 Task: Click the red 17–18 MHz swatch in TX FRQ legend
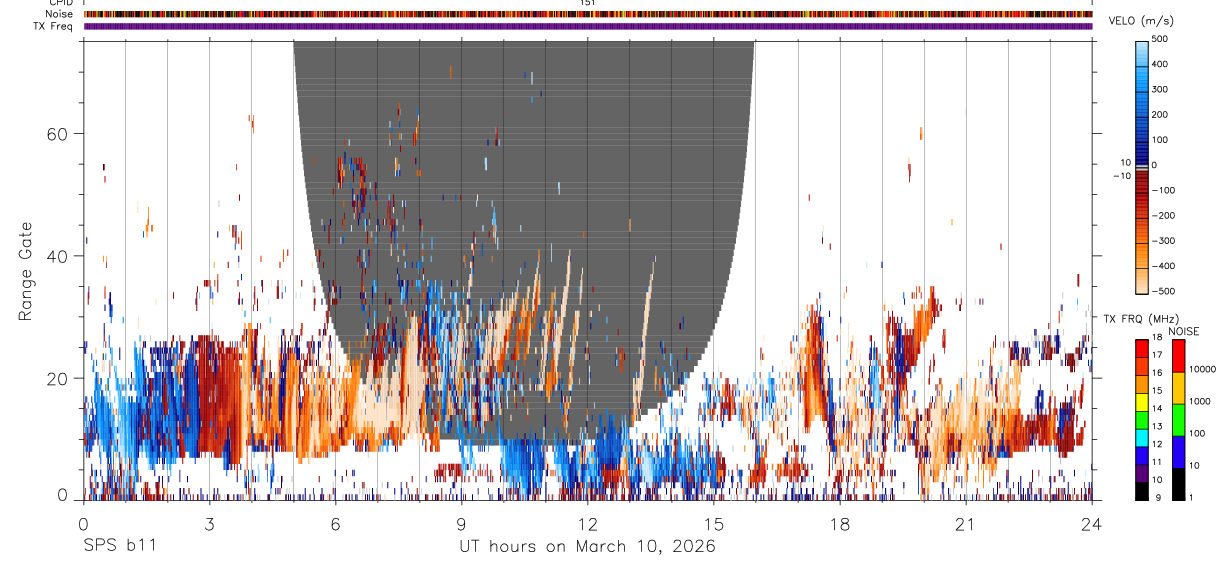pyautogui.click(x=1141, y=349)
